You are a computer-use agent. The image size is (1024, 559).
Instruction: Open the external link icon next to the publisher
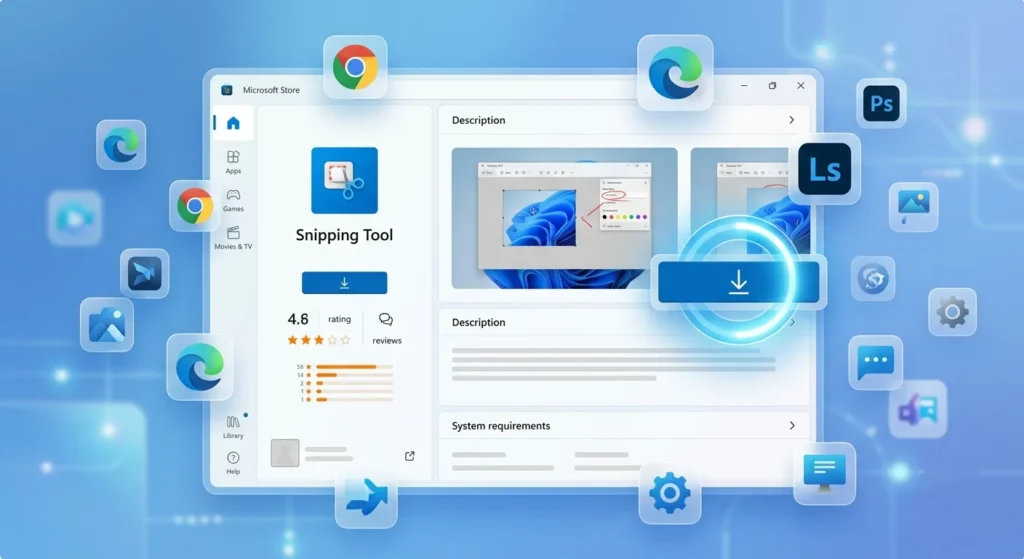click(409, 456)
